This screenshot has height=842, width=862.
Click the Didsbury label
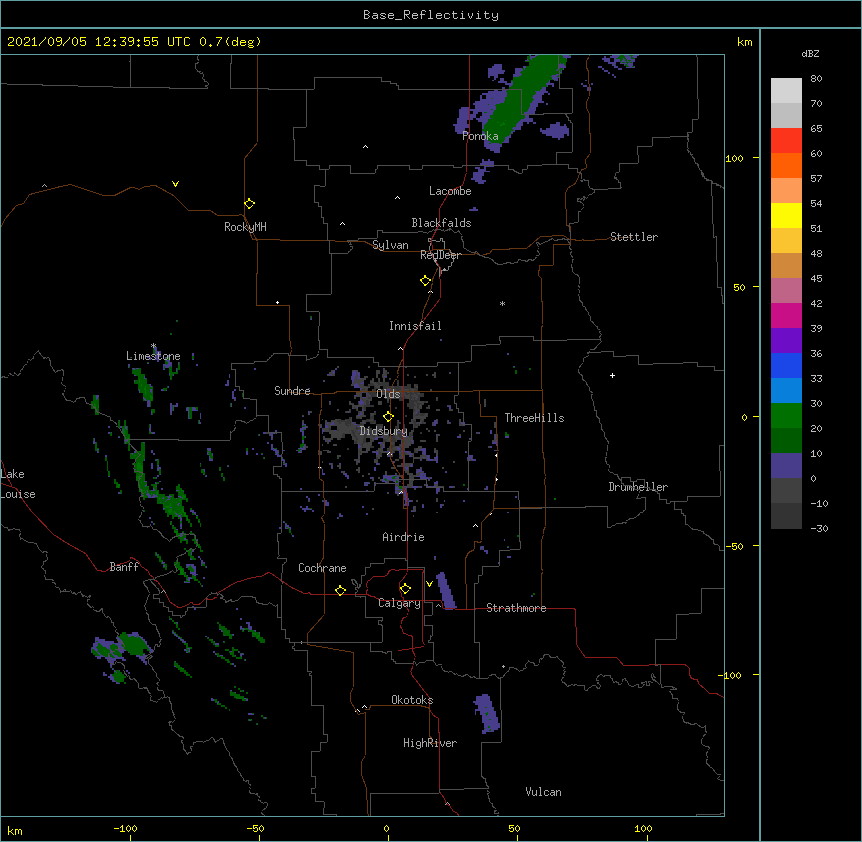click(384, 431)
